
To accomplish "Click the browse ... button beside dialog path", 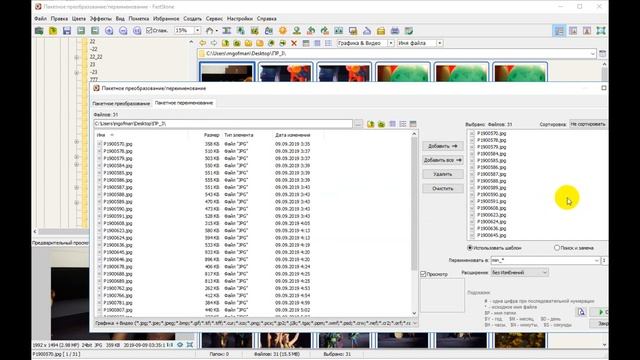I will (358, 124).
